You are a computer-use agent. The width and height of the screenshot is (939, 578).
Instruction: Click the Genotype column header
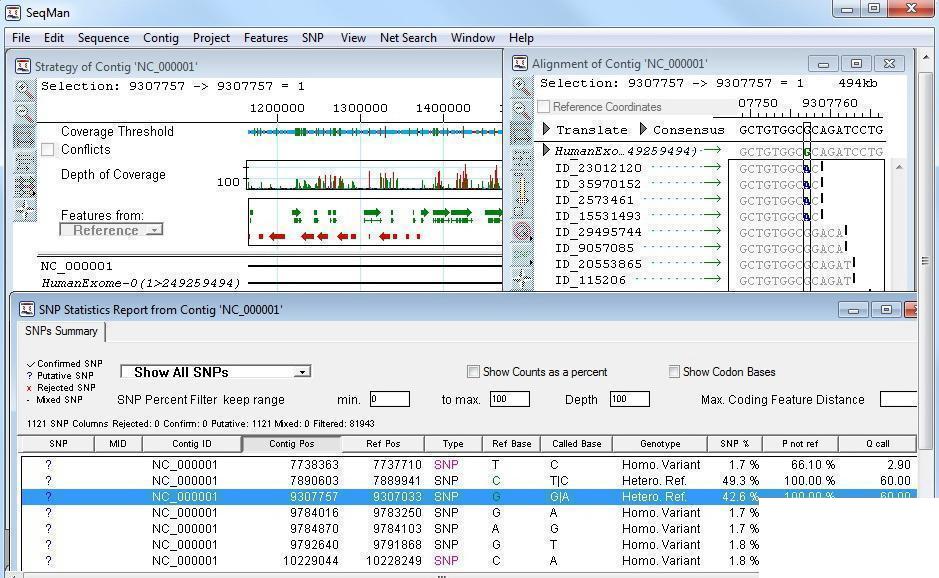[x=660, y=444]
